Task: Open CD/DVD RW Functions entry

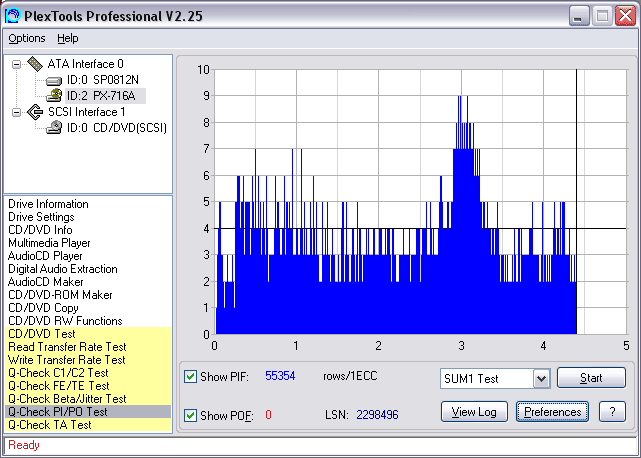Action: (x=65, y=321)
